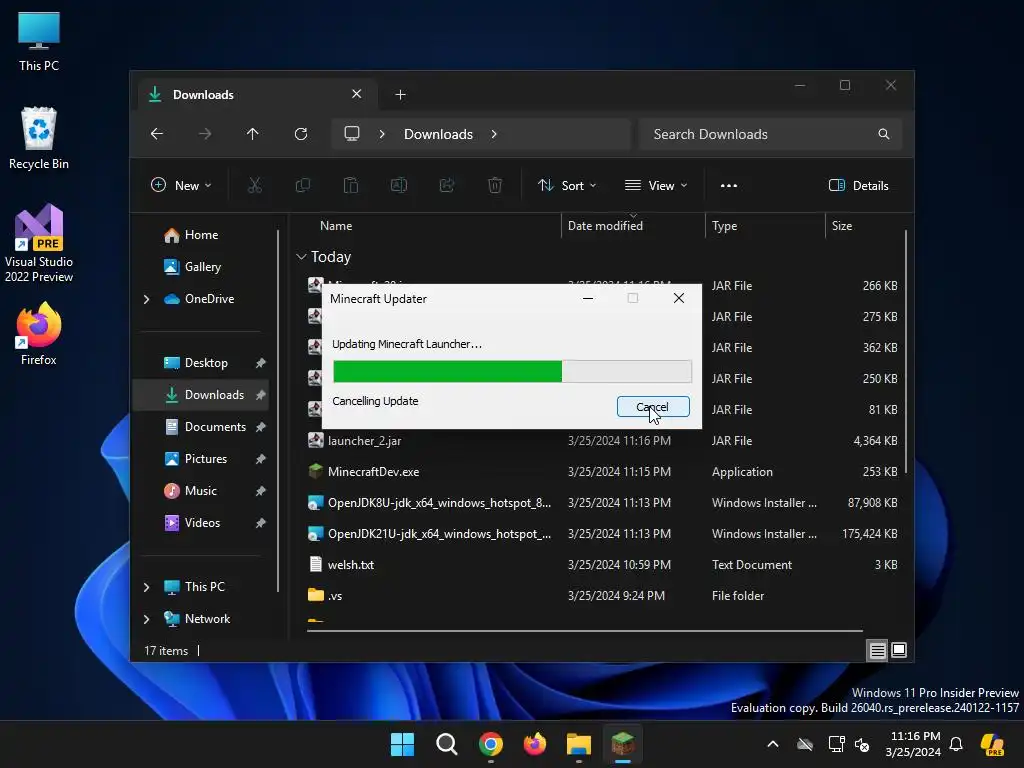Image resolution: width=1024 pixels, height=768 pixels.
Task: Open the notification bell
Action: [956, 744]
